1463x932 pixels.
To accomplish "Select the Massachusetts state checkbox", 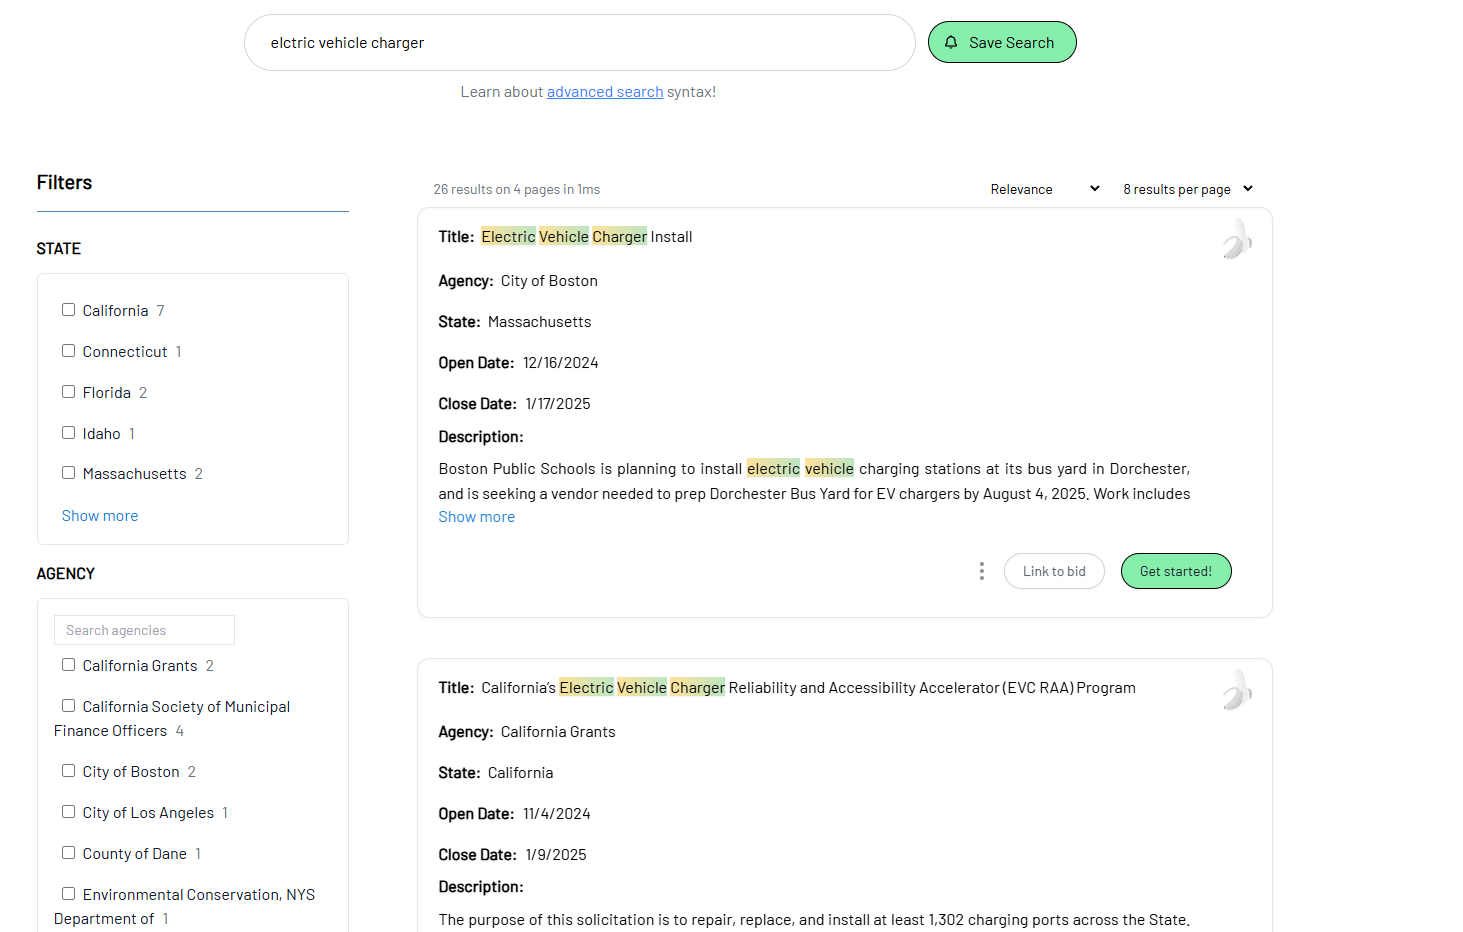I will pos(68,473).
